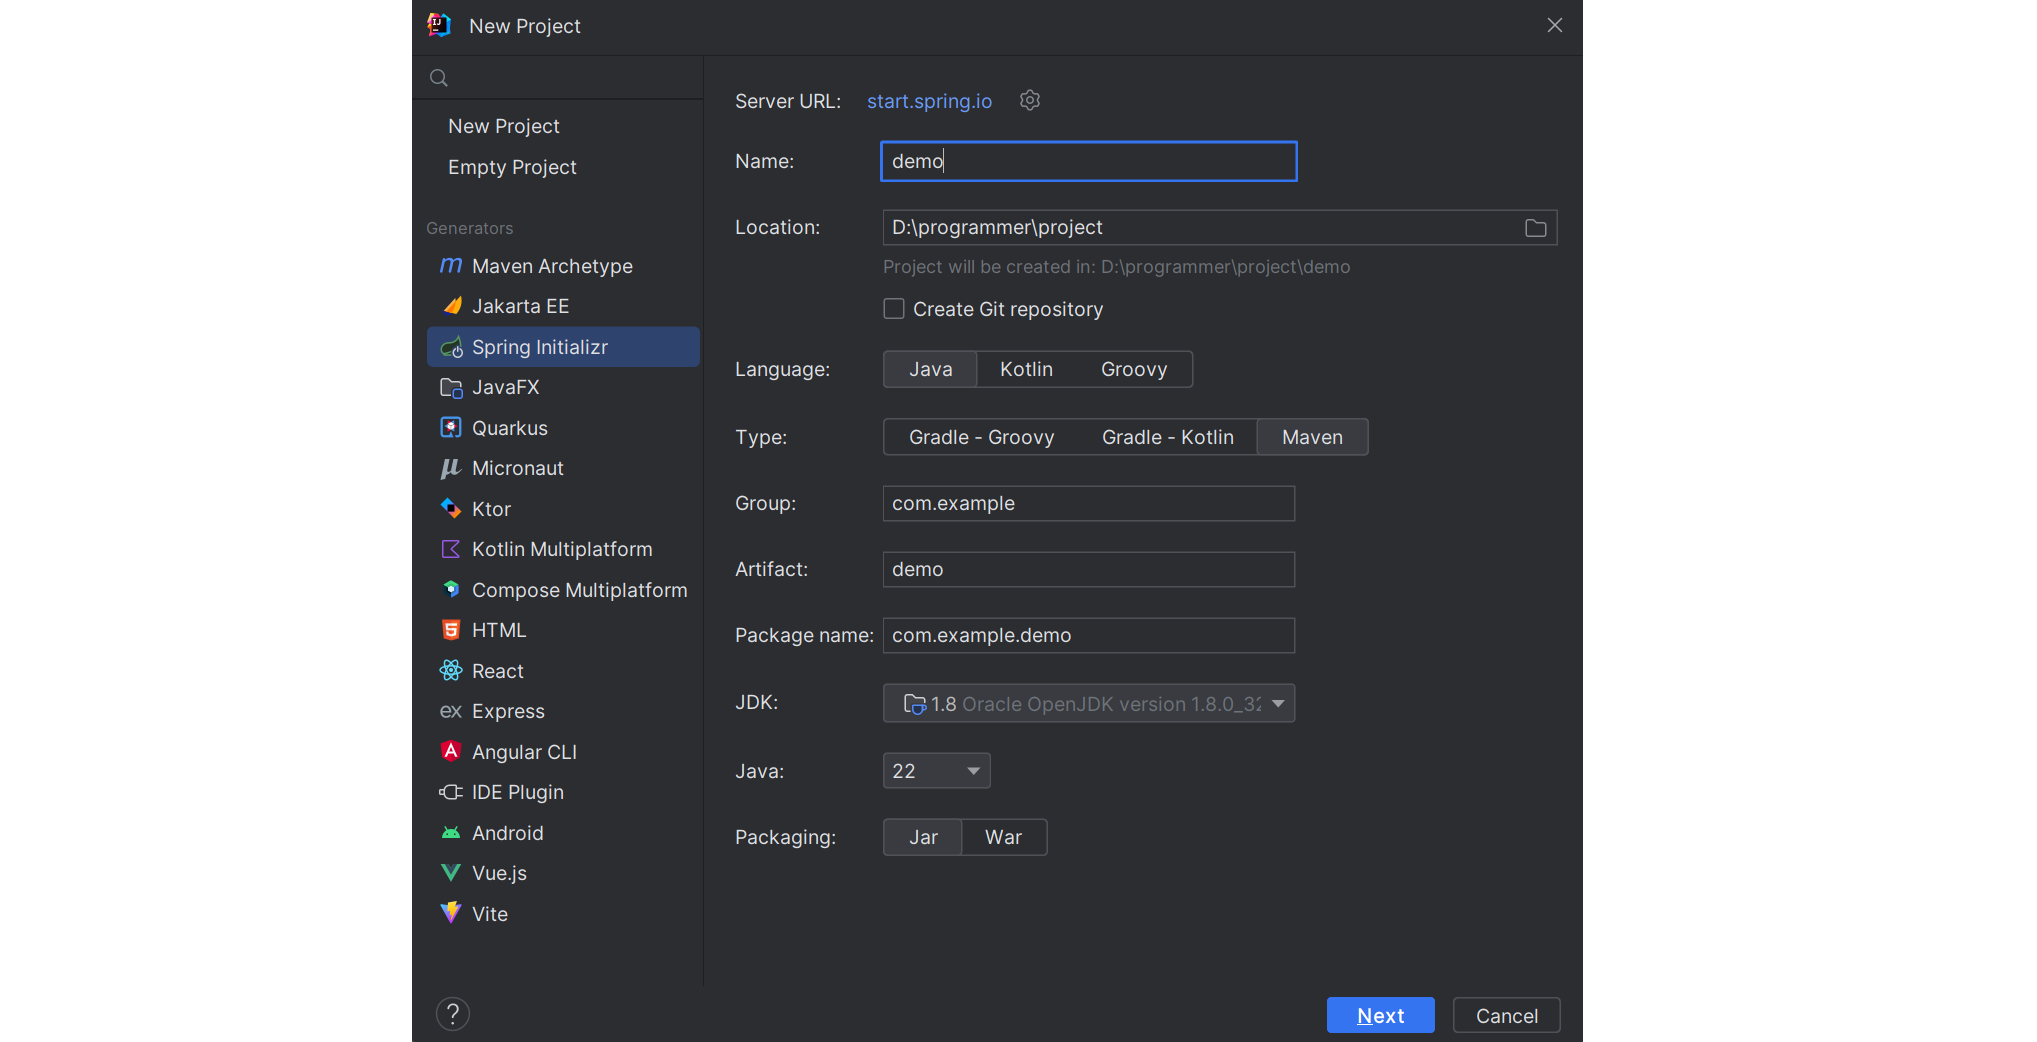Click the Cancel button
2037x1042 pixels.
(x=1506, y=1015)
